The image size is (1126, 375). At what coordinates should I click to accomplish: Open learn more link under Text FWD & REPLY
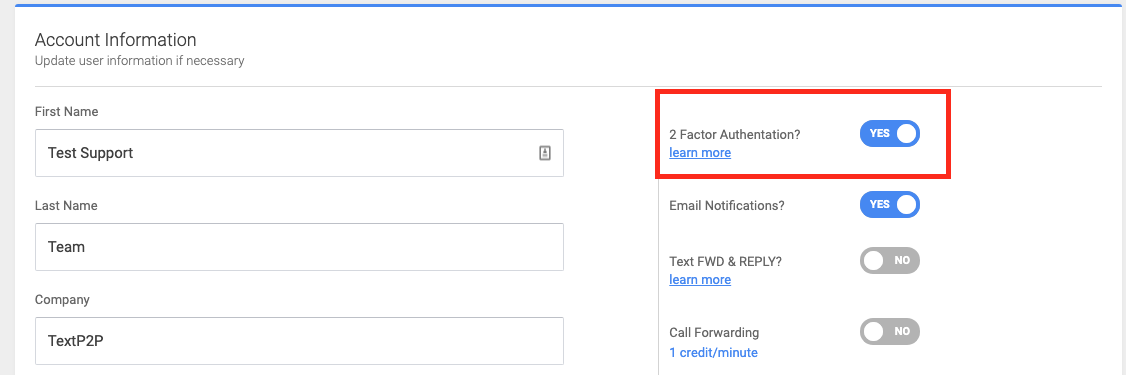[x=700, y=279]
